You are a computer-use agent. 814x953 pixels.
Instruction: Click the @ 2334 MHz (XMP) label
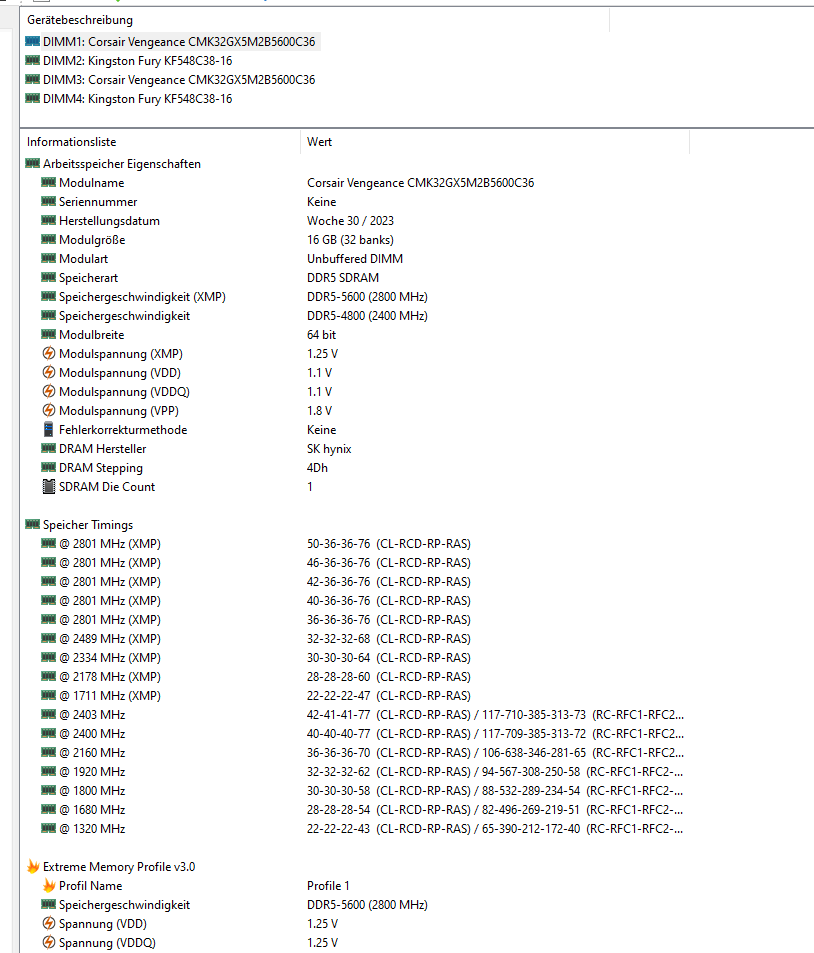tap(110, 658)
